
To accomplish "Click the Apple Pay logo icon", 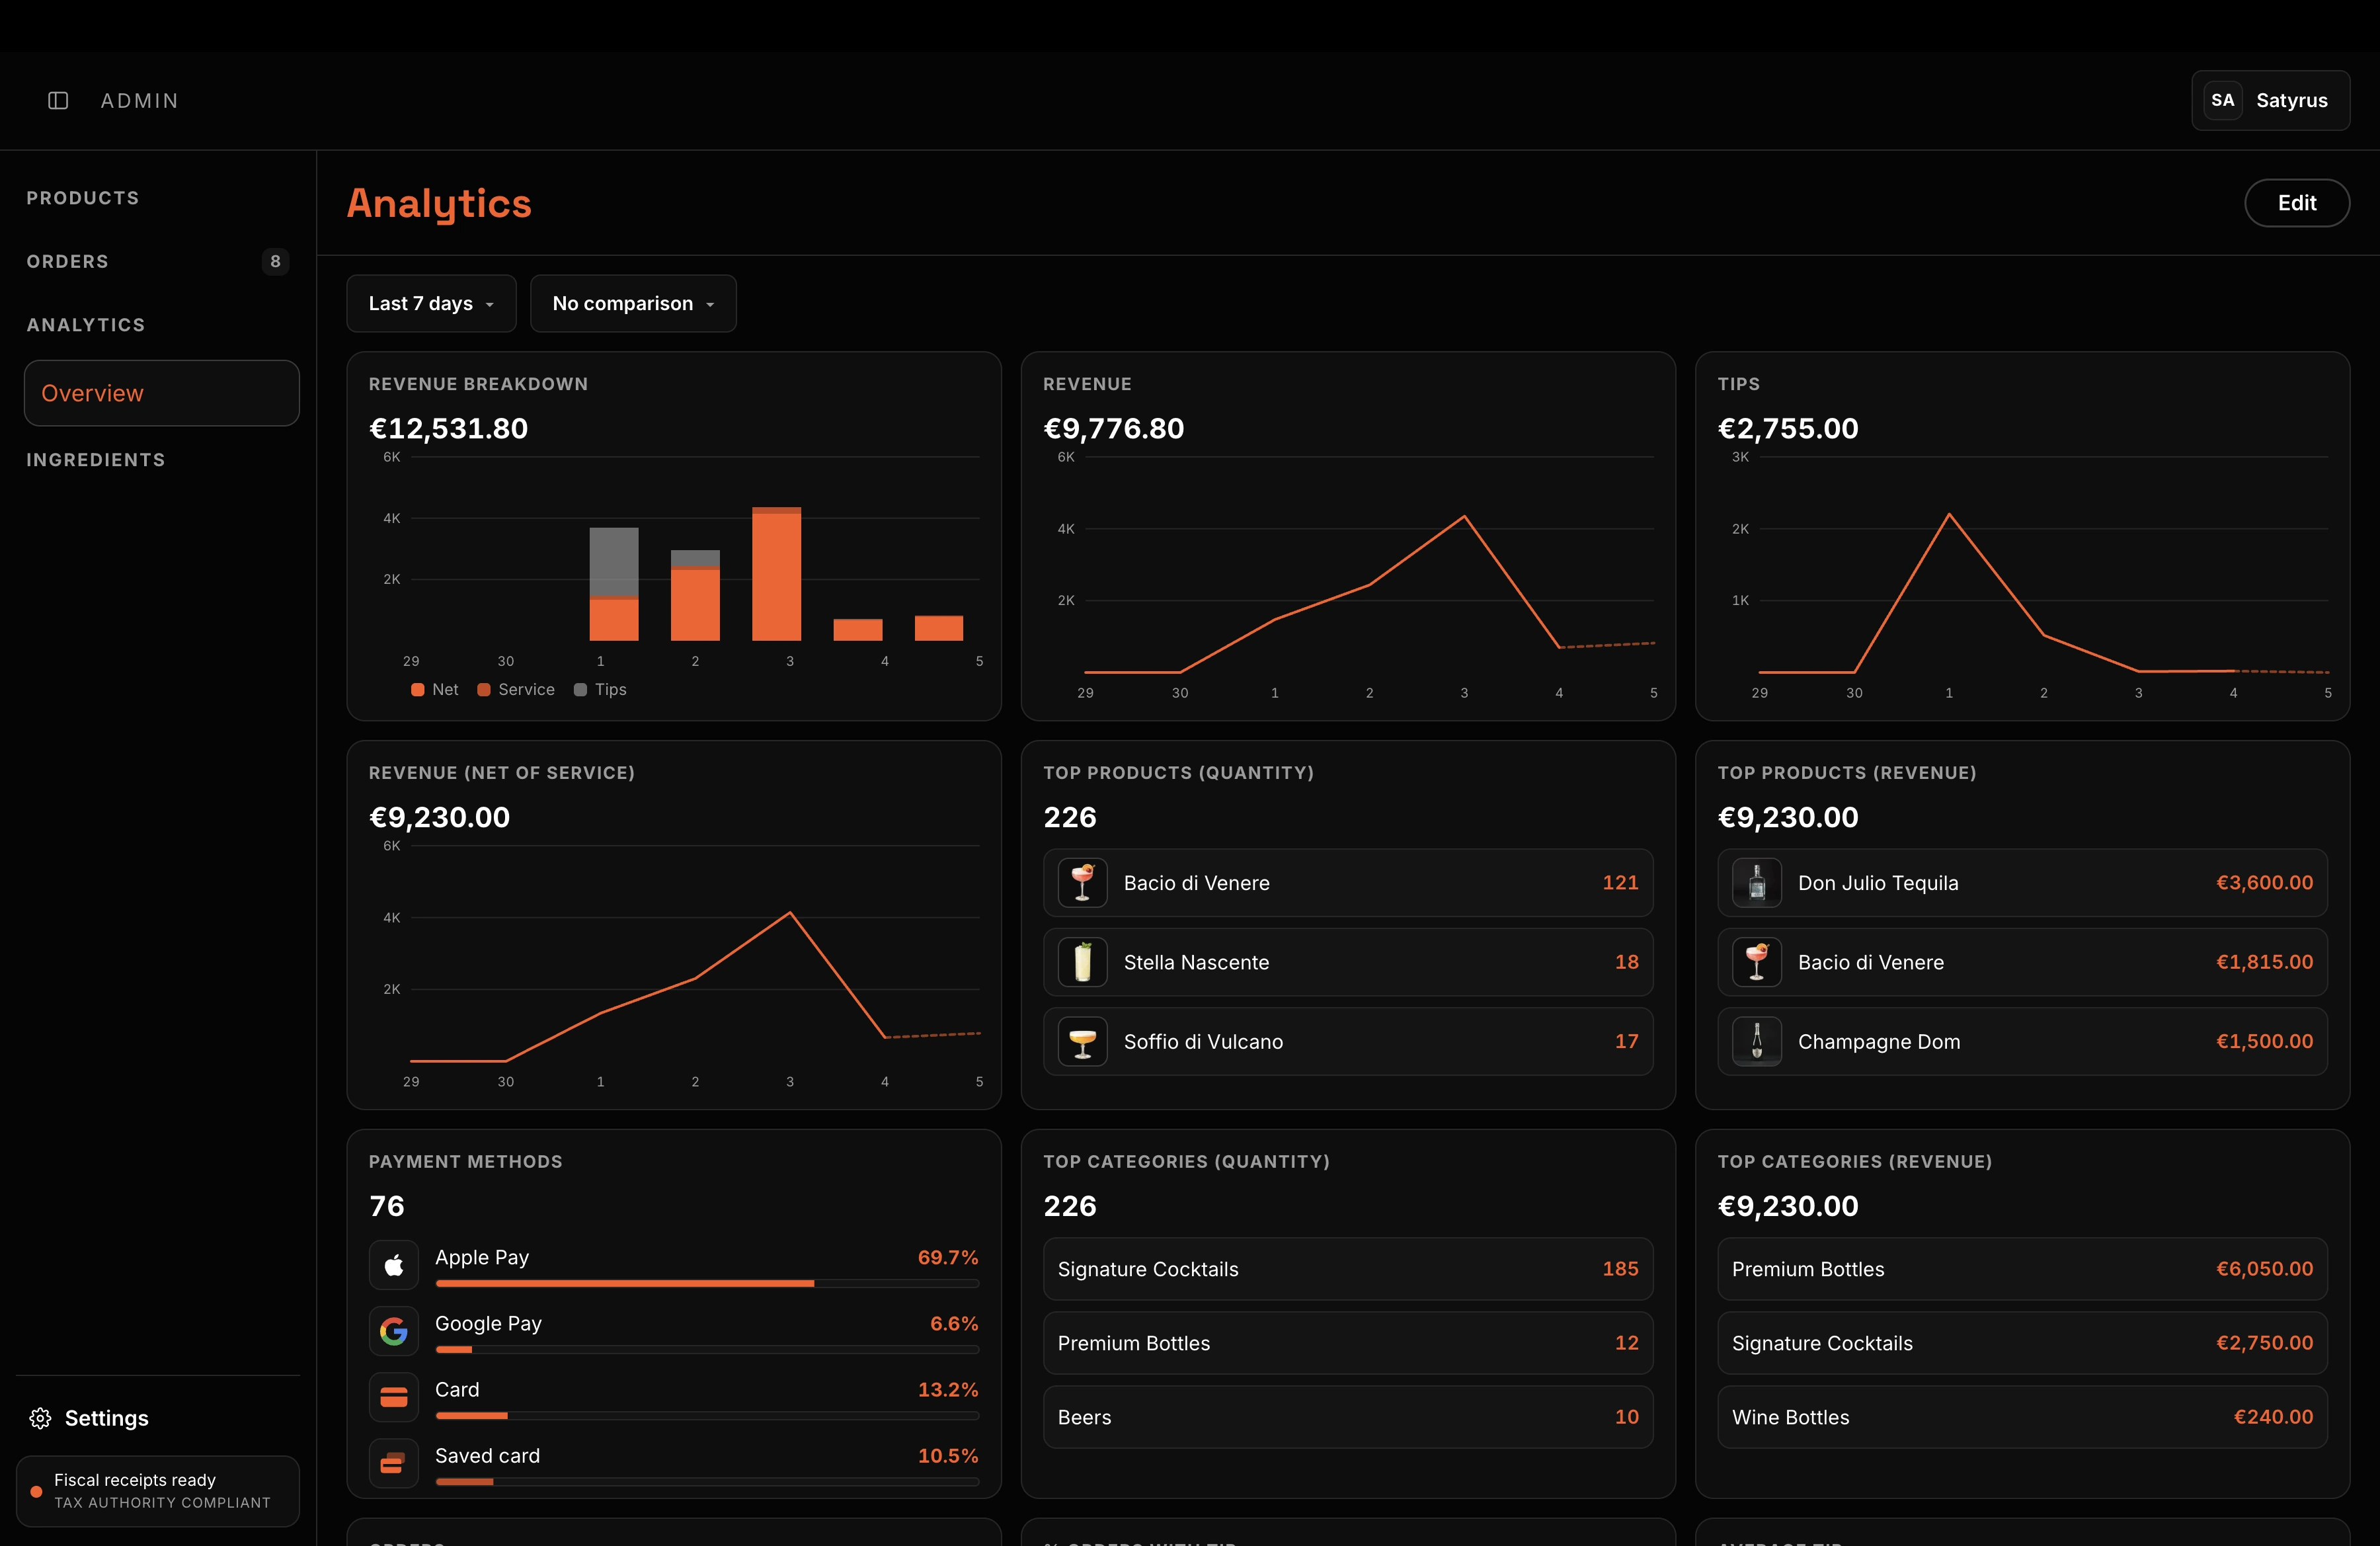I will (394, 1265).
